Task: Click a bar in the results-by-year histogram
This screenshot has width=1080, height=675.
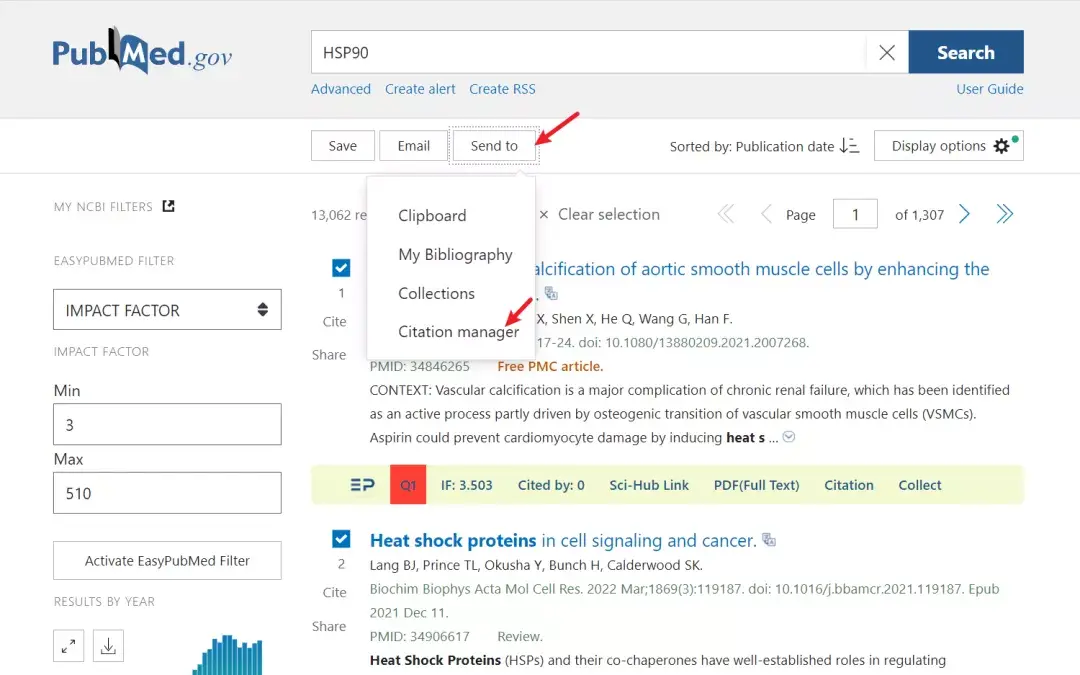Action: 228,655
